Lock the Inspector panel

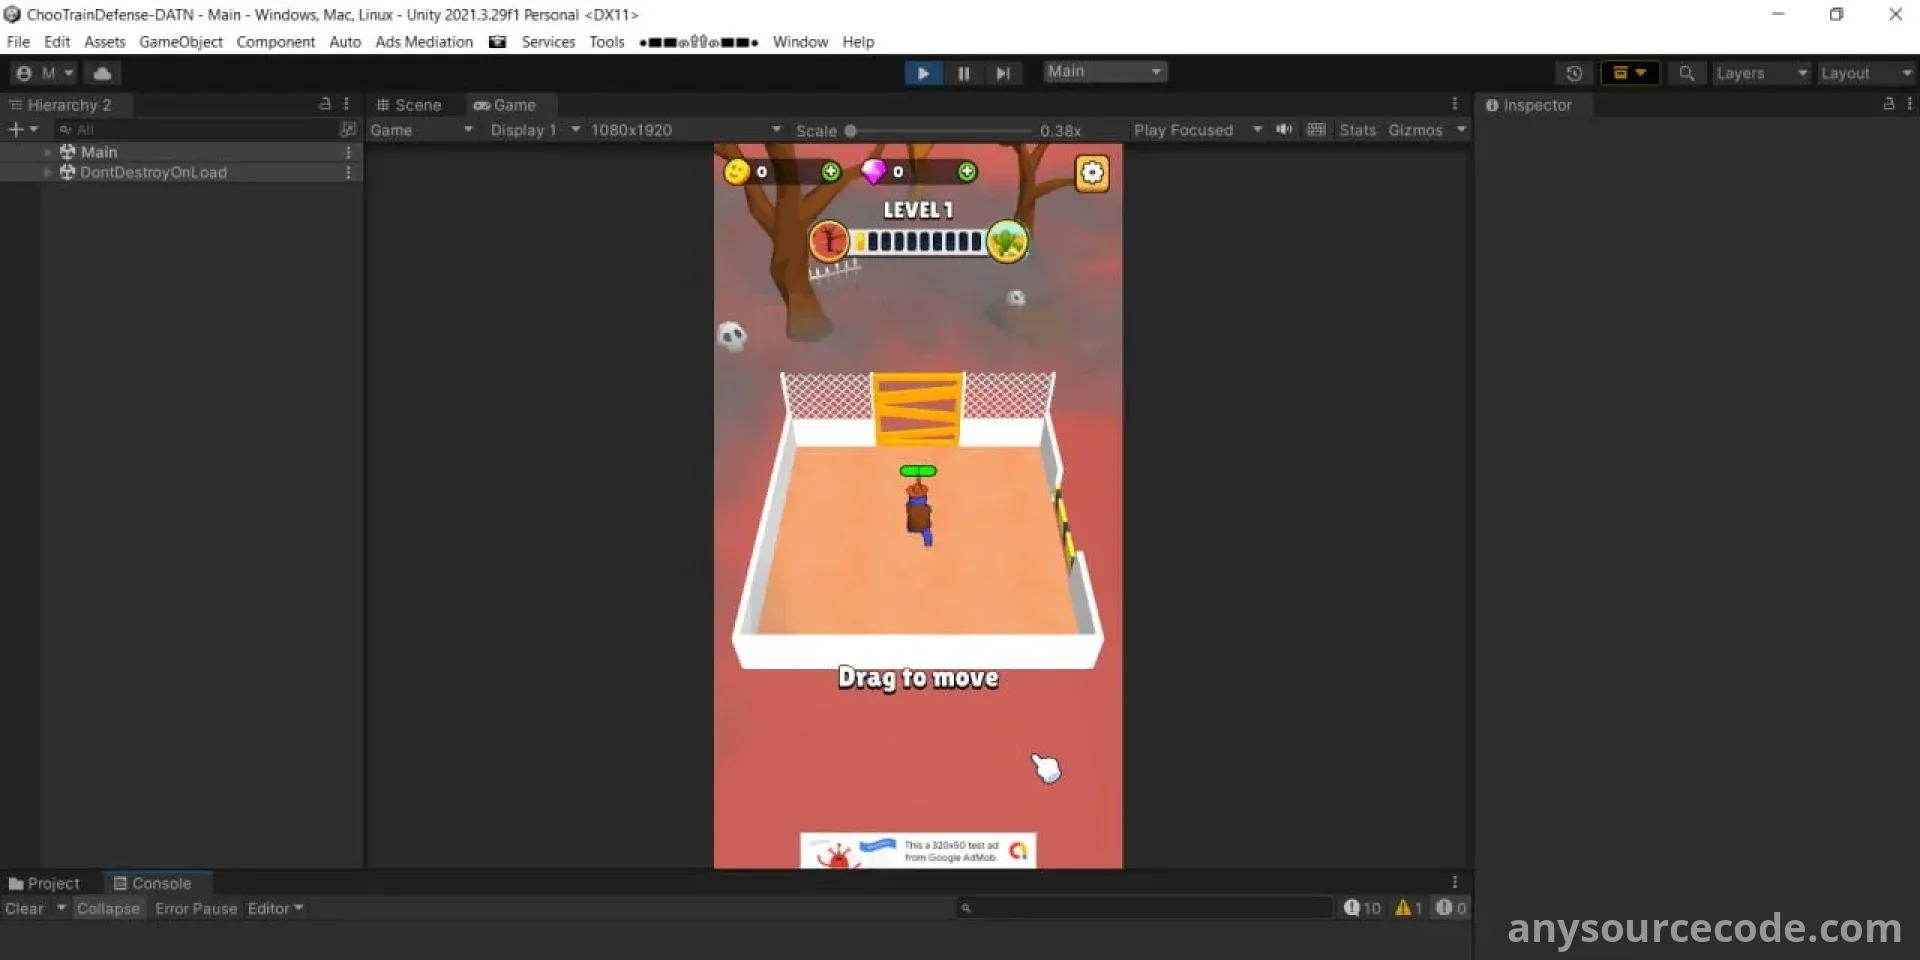tap(1888, 104)
